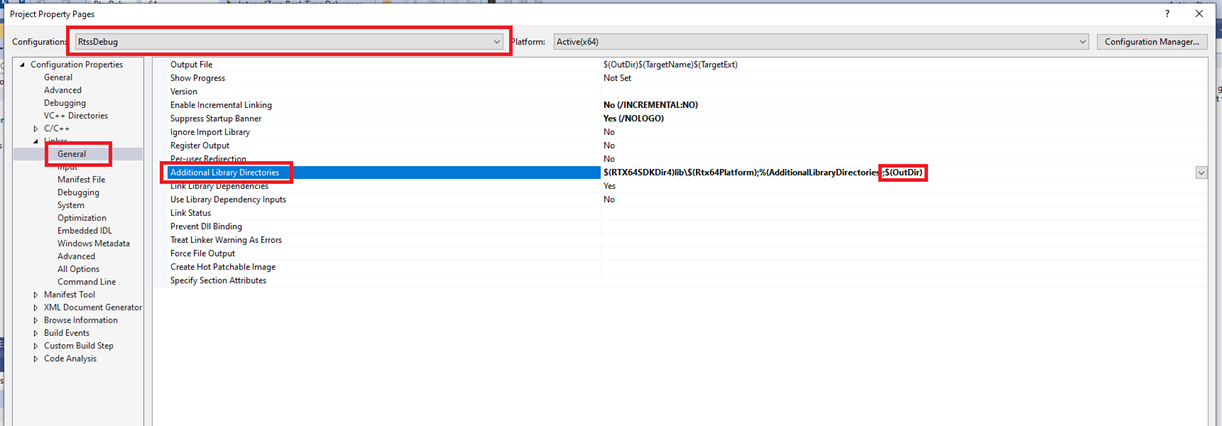Select the Link Library Dependencies property
The image size is (1222, 426).
[x=219, y=186]
